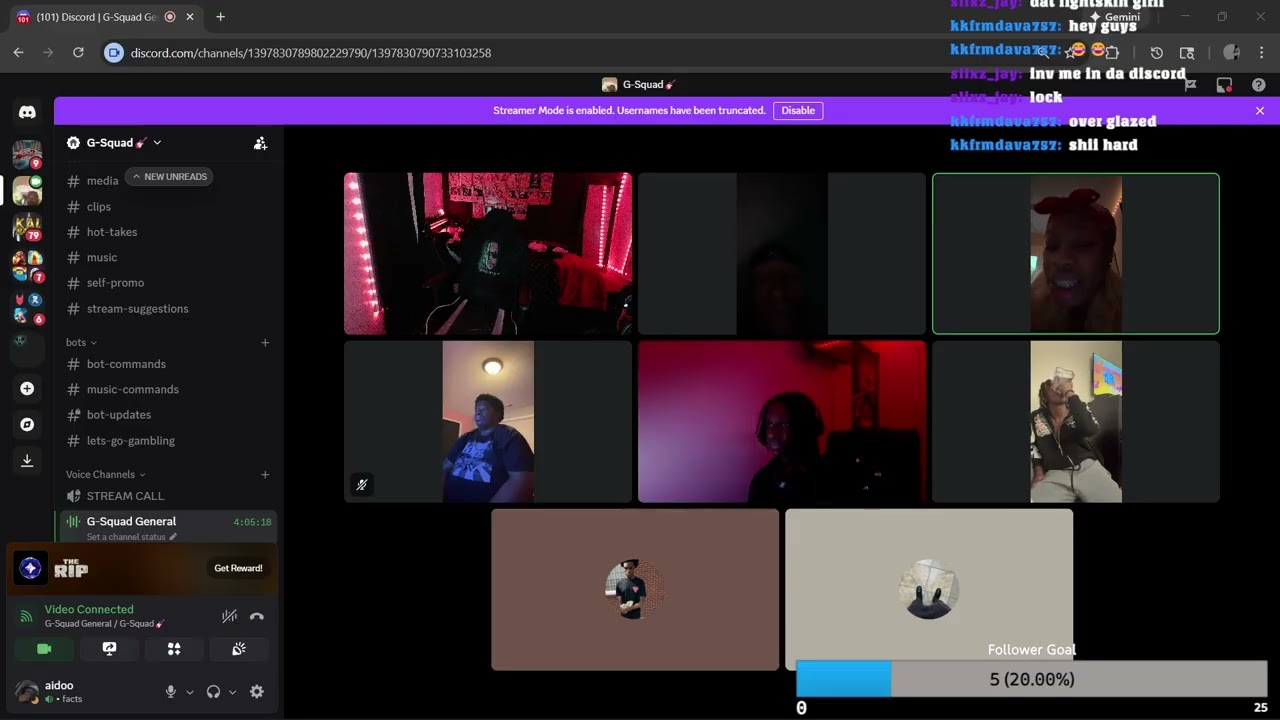Click Discord inbox icon in title bar
This screenshot has width=1280, height=720.
(x=1224, y=85)
